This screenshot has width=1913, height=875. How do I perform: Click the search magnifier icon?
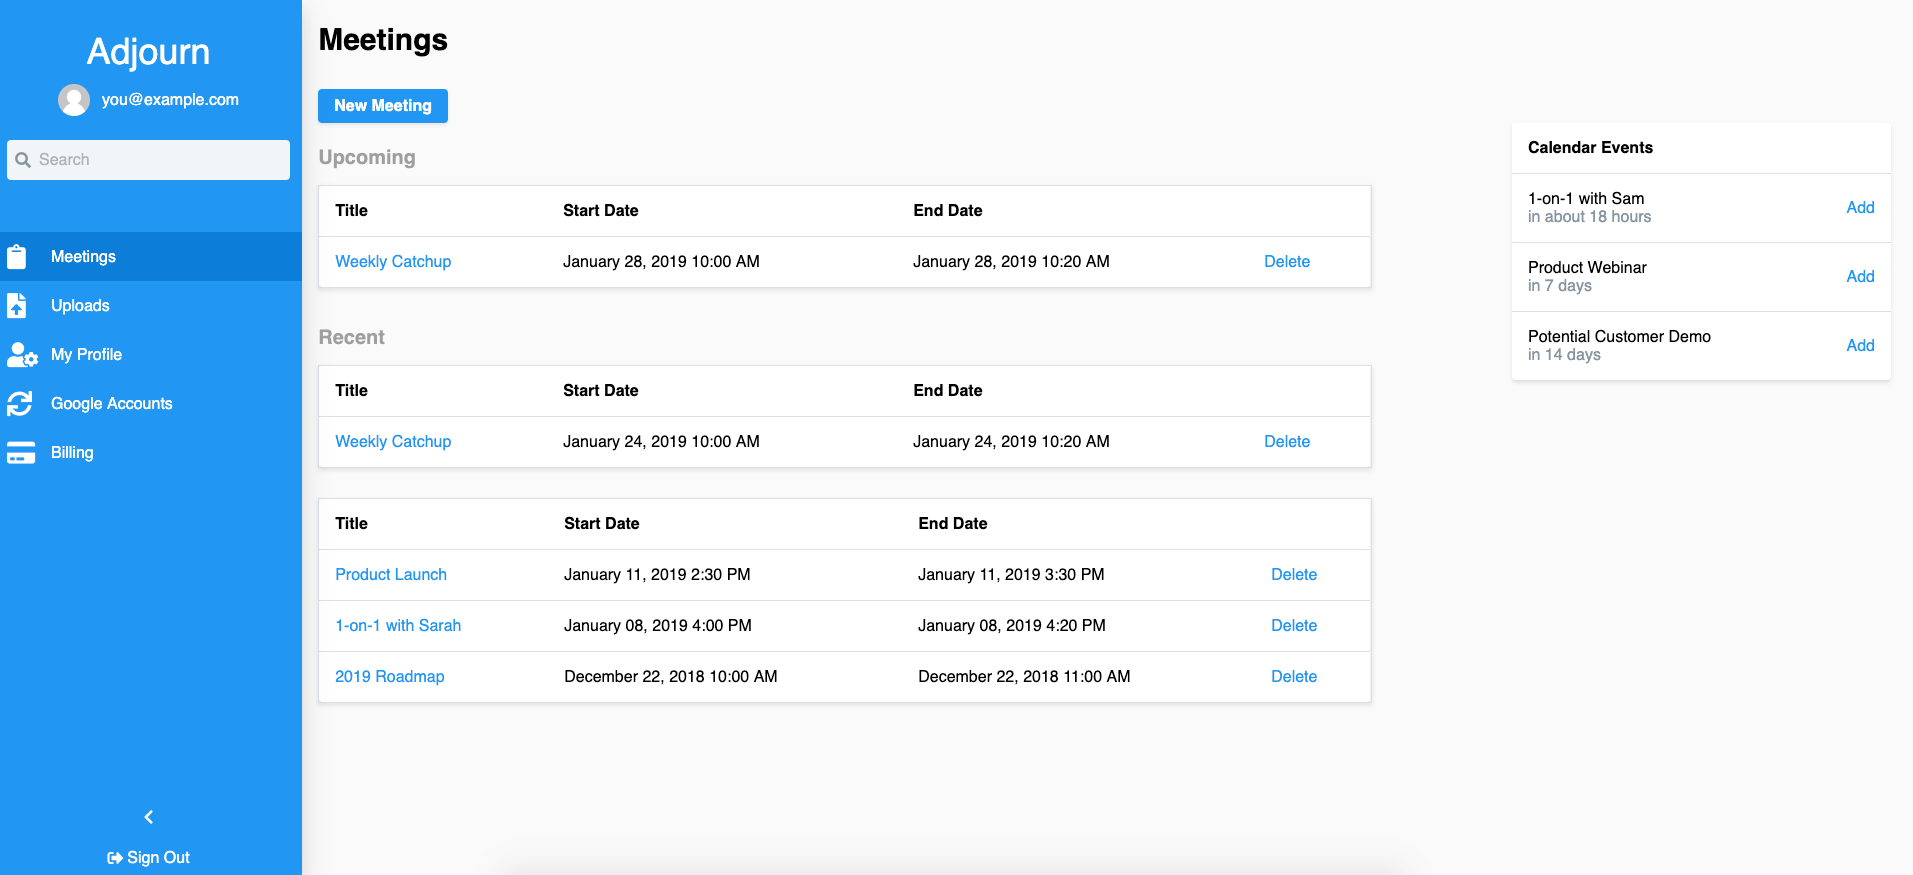tap(23, 160)
